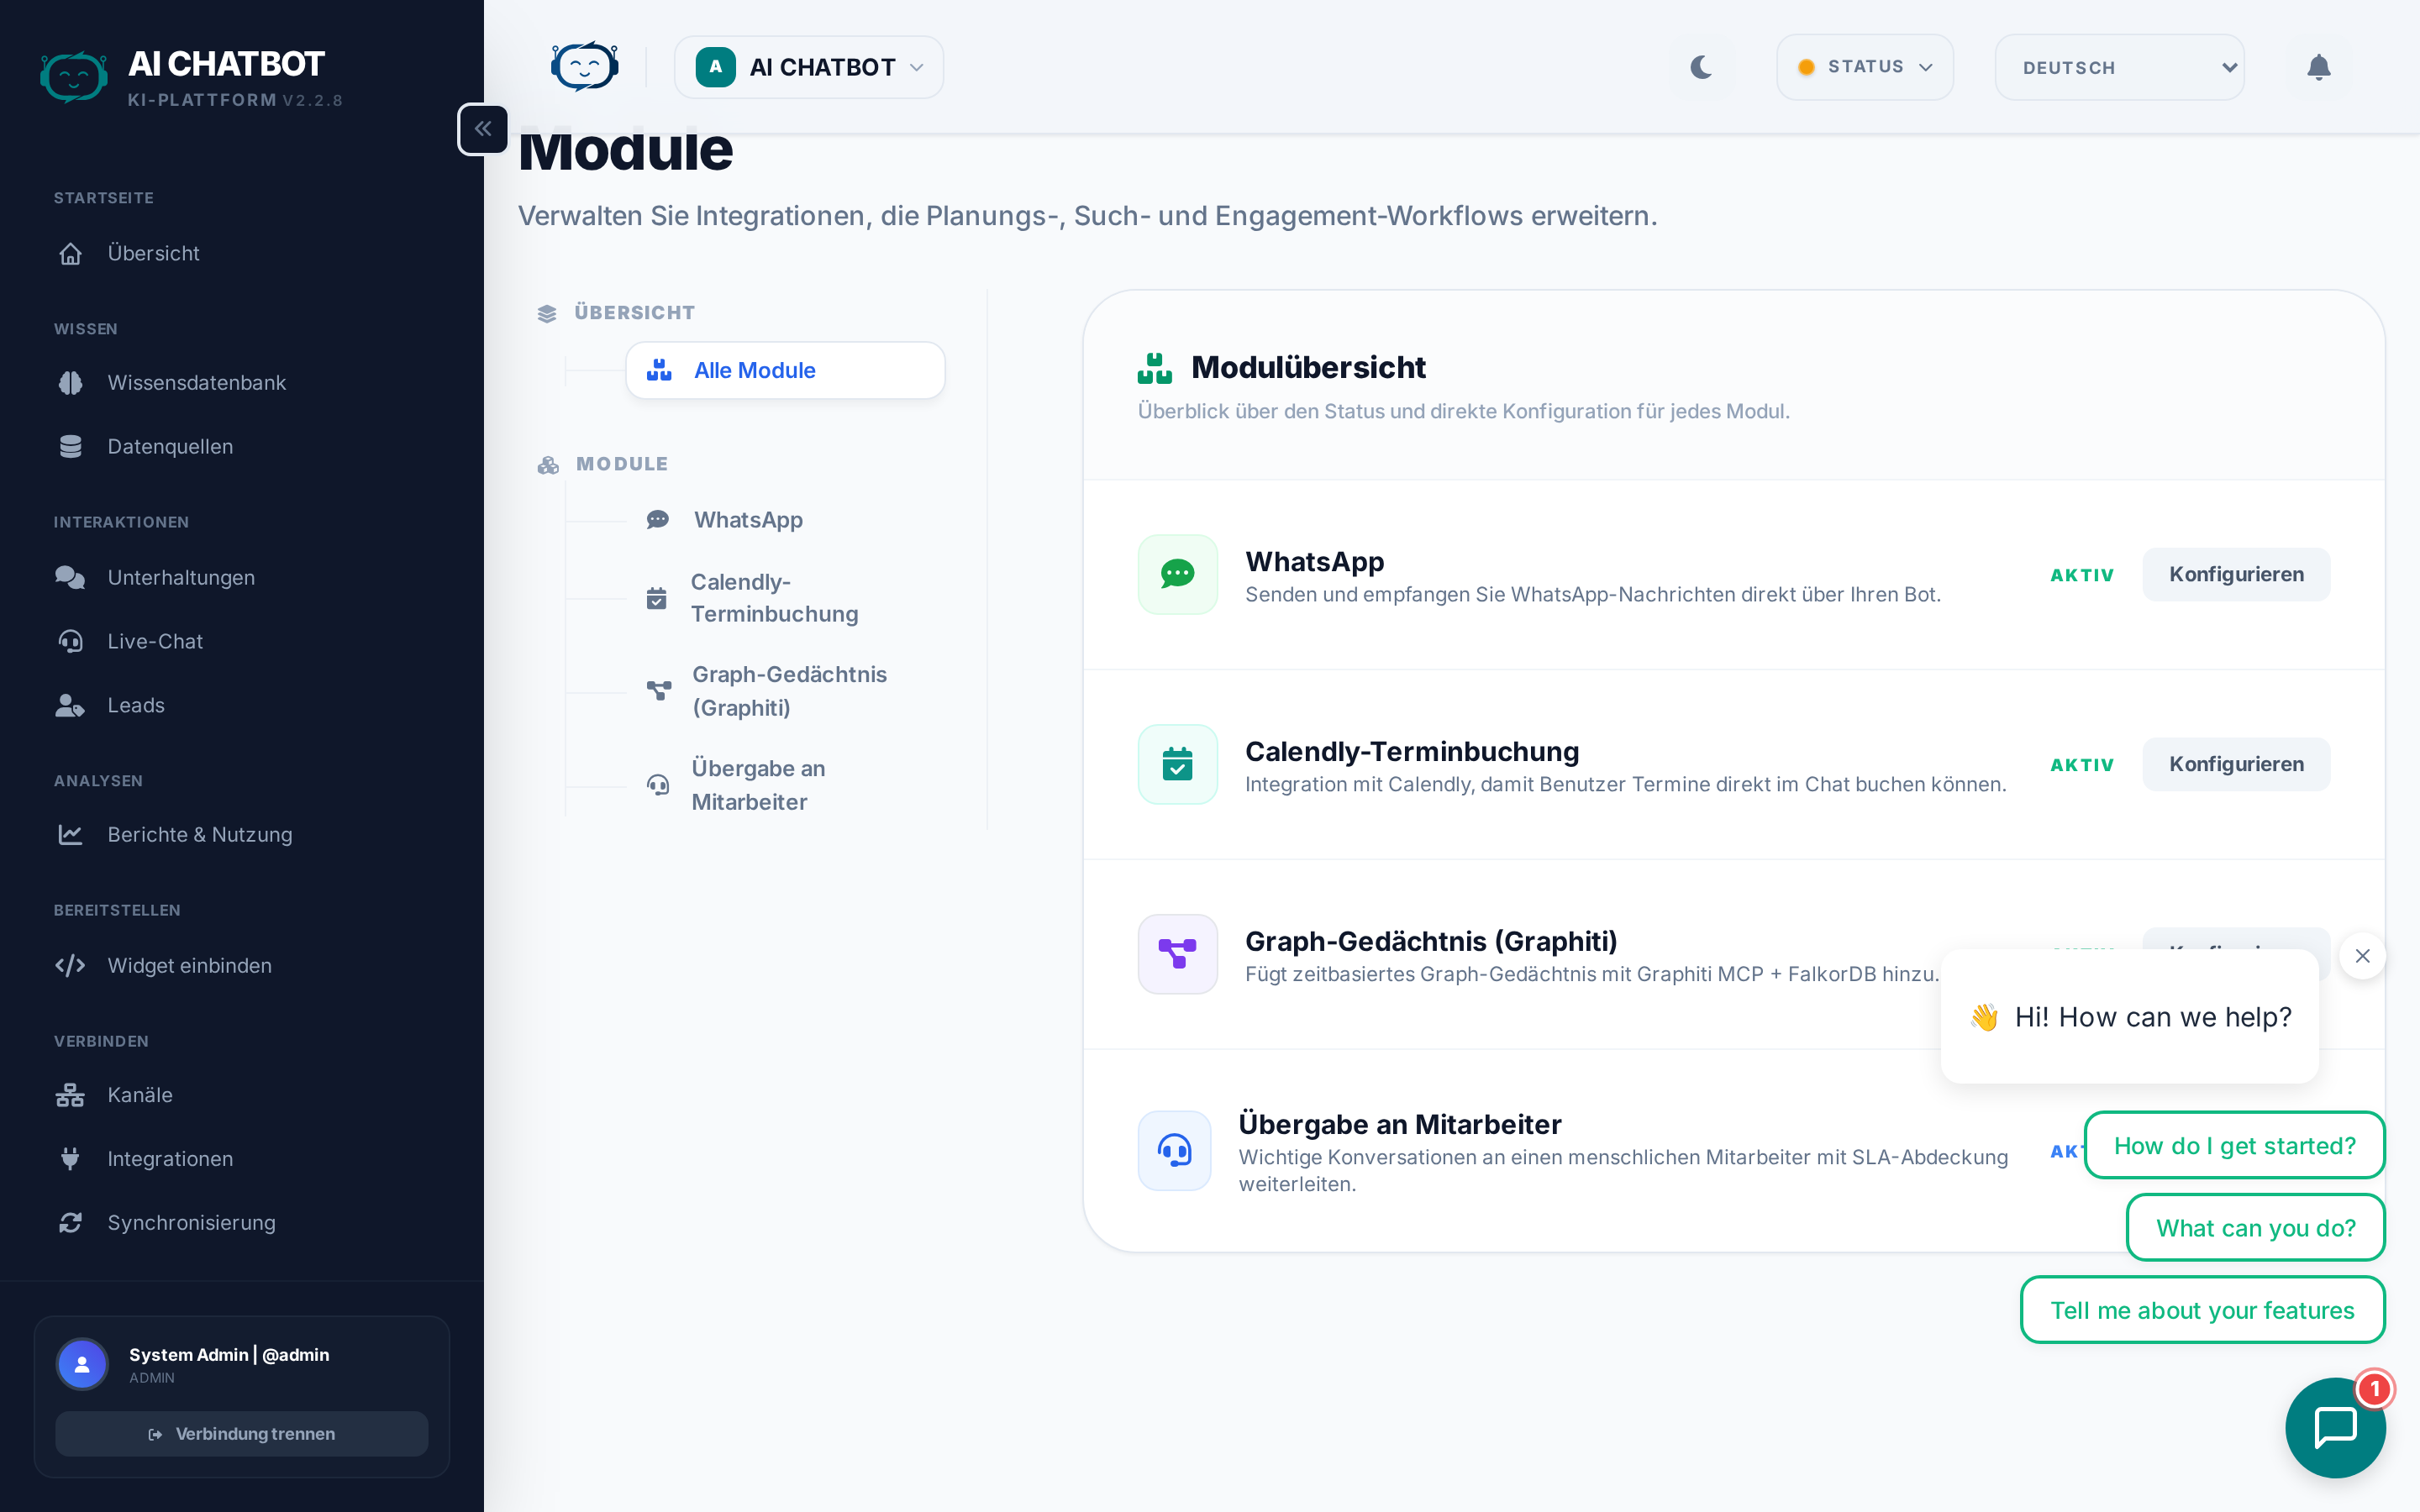Viewport: 2420px width, 1512px height.
Task: Click the notification bell icon
Action: pyautogui.click(x=2318, y=67)
